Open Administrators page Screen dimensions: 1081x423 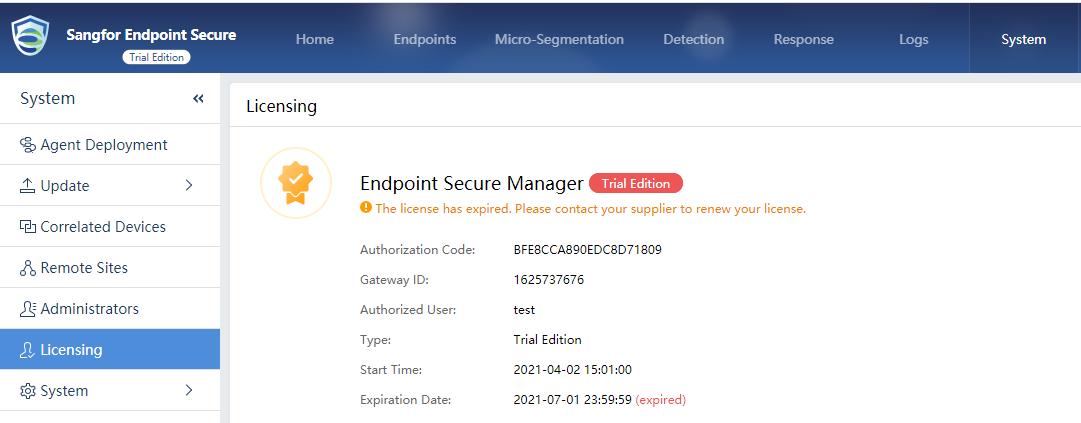point(110,309)
